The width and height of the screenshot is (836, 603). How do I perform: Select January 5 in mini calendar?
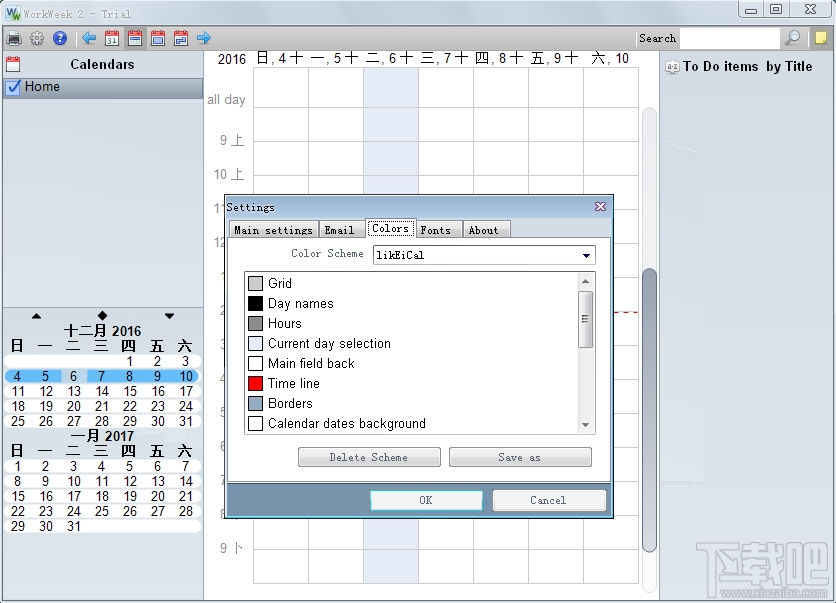click(x=130, y=467)
